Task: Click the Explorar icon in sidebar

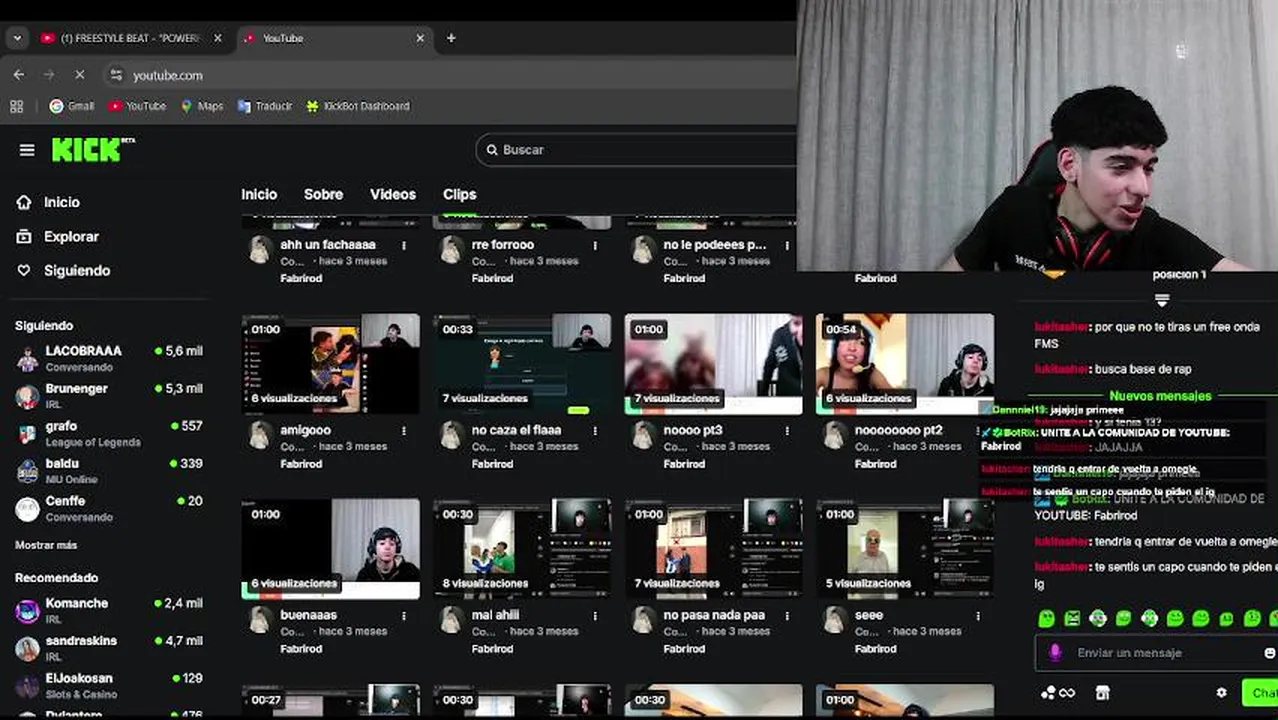Action: point(24,237)
